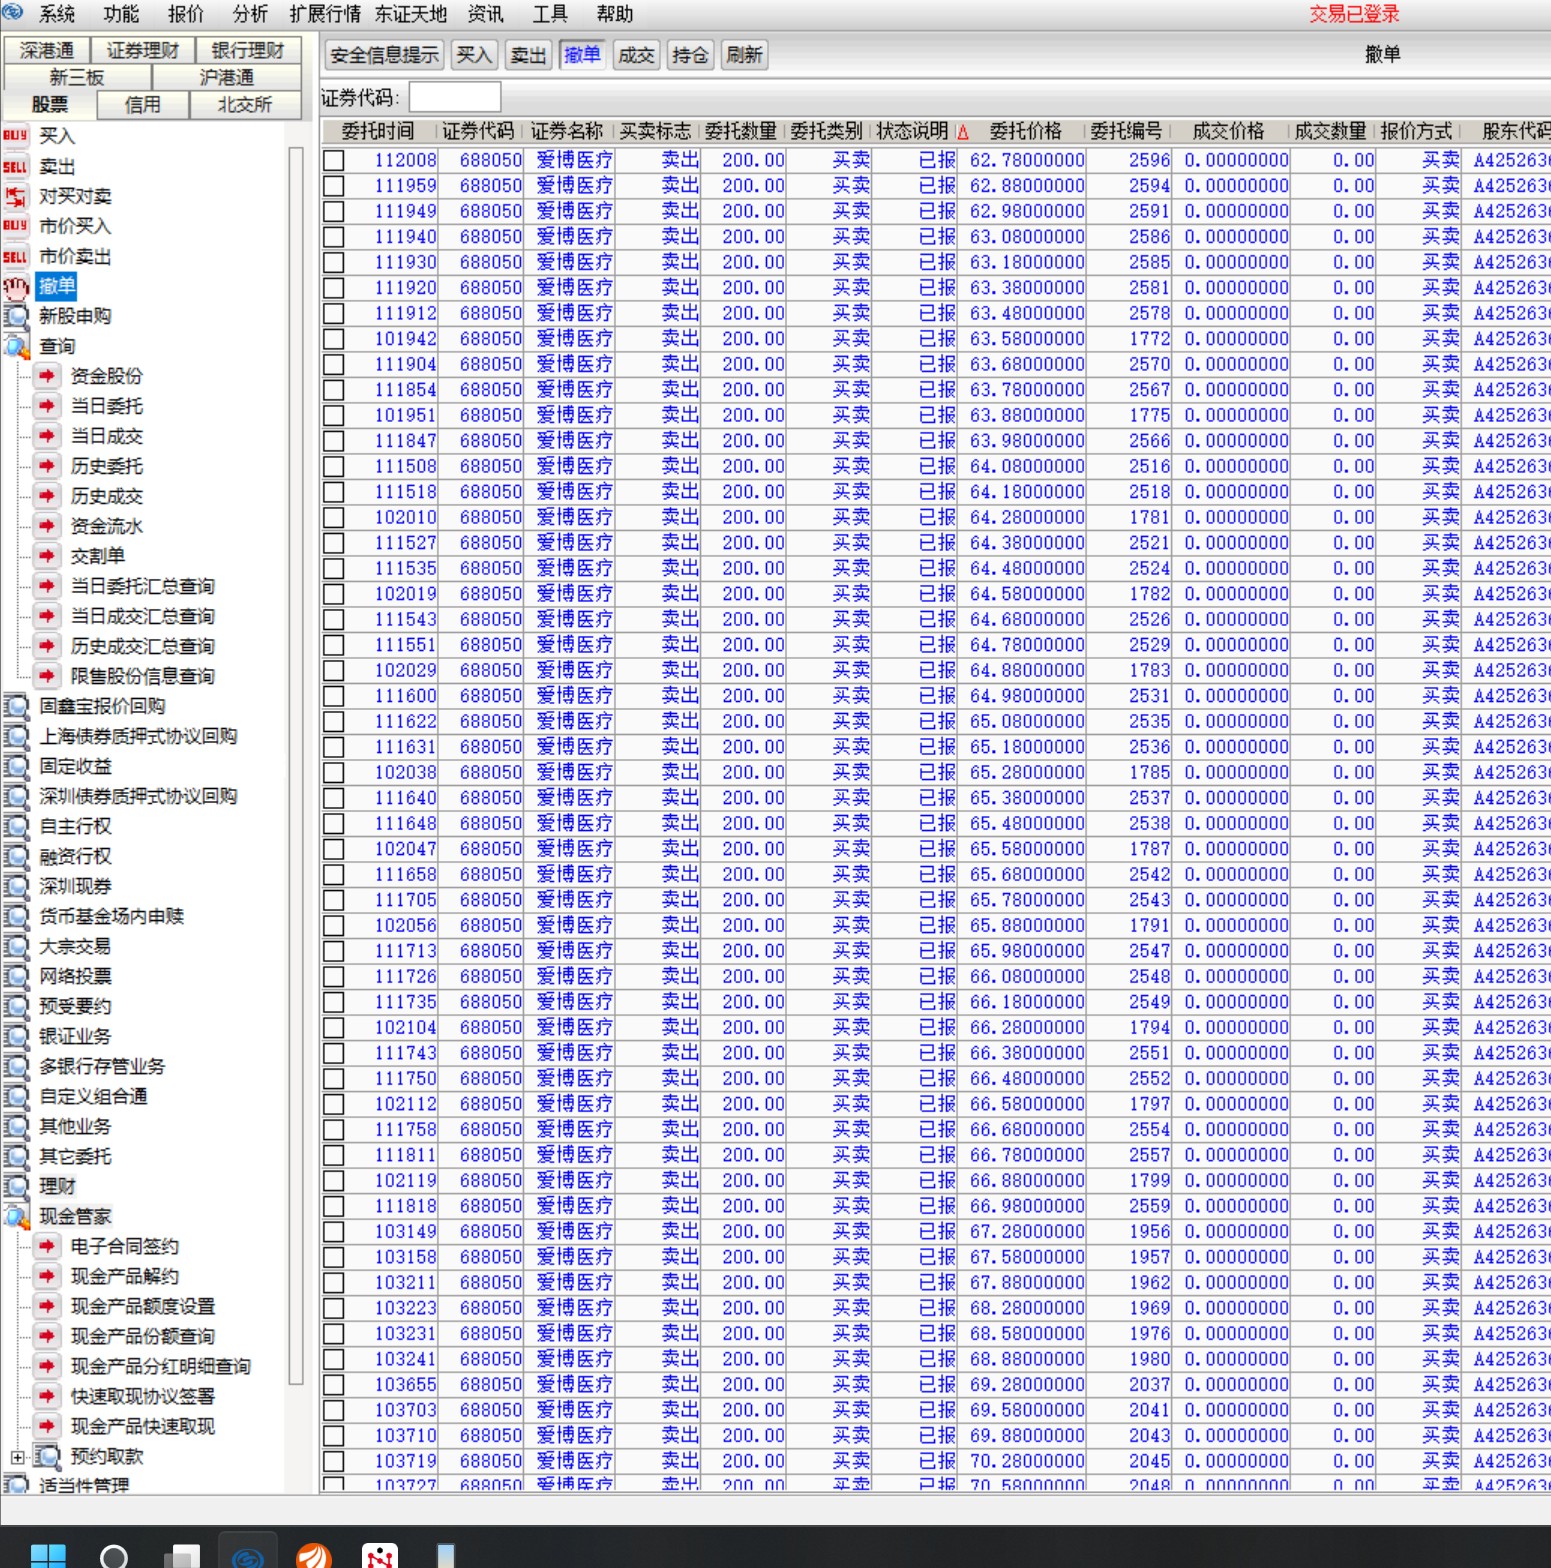
Task: Expand the 预约取款 tree node
Action: coord(17,1457)
